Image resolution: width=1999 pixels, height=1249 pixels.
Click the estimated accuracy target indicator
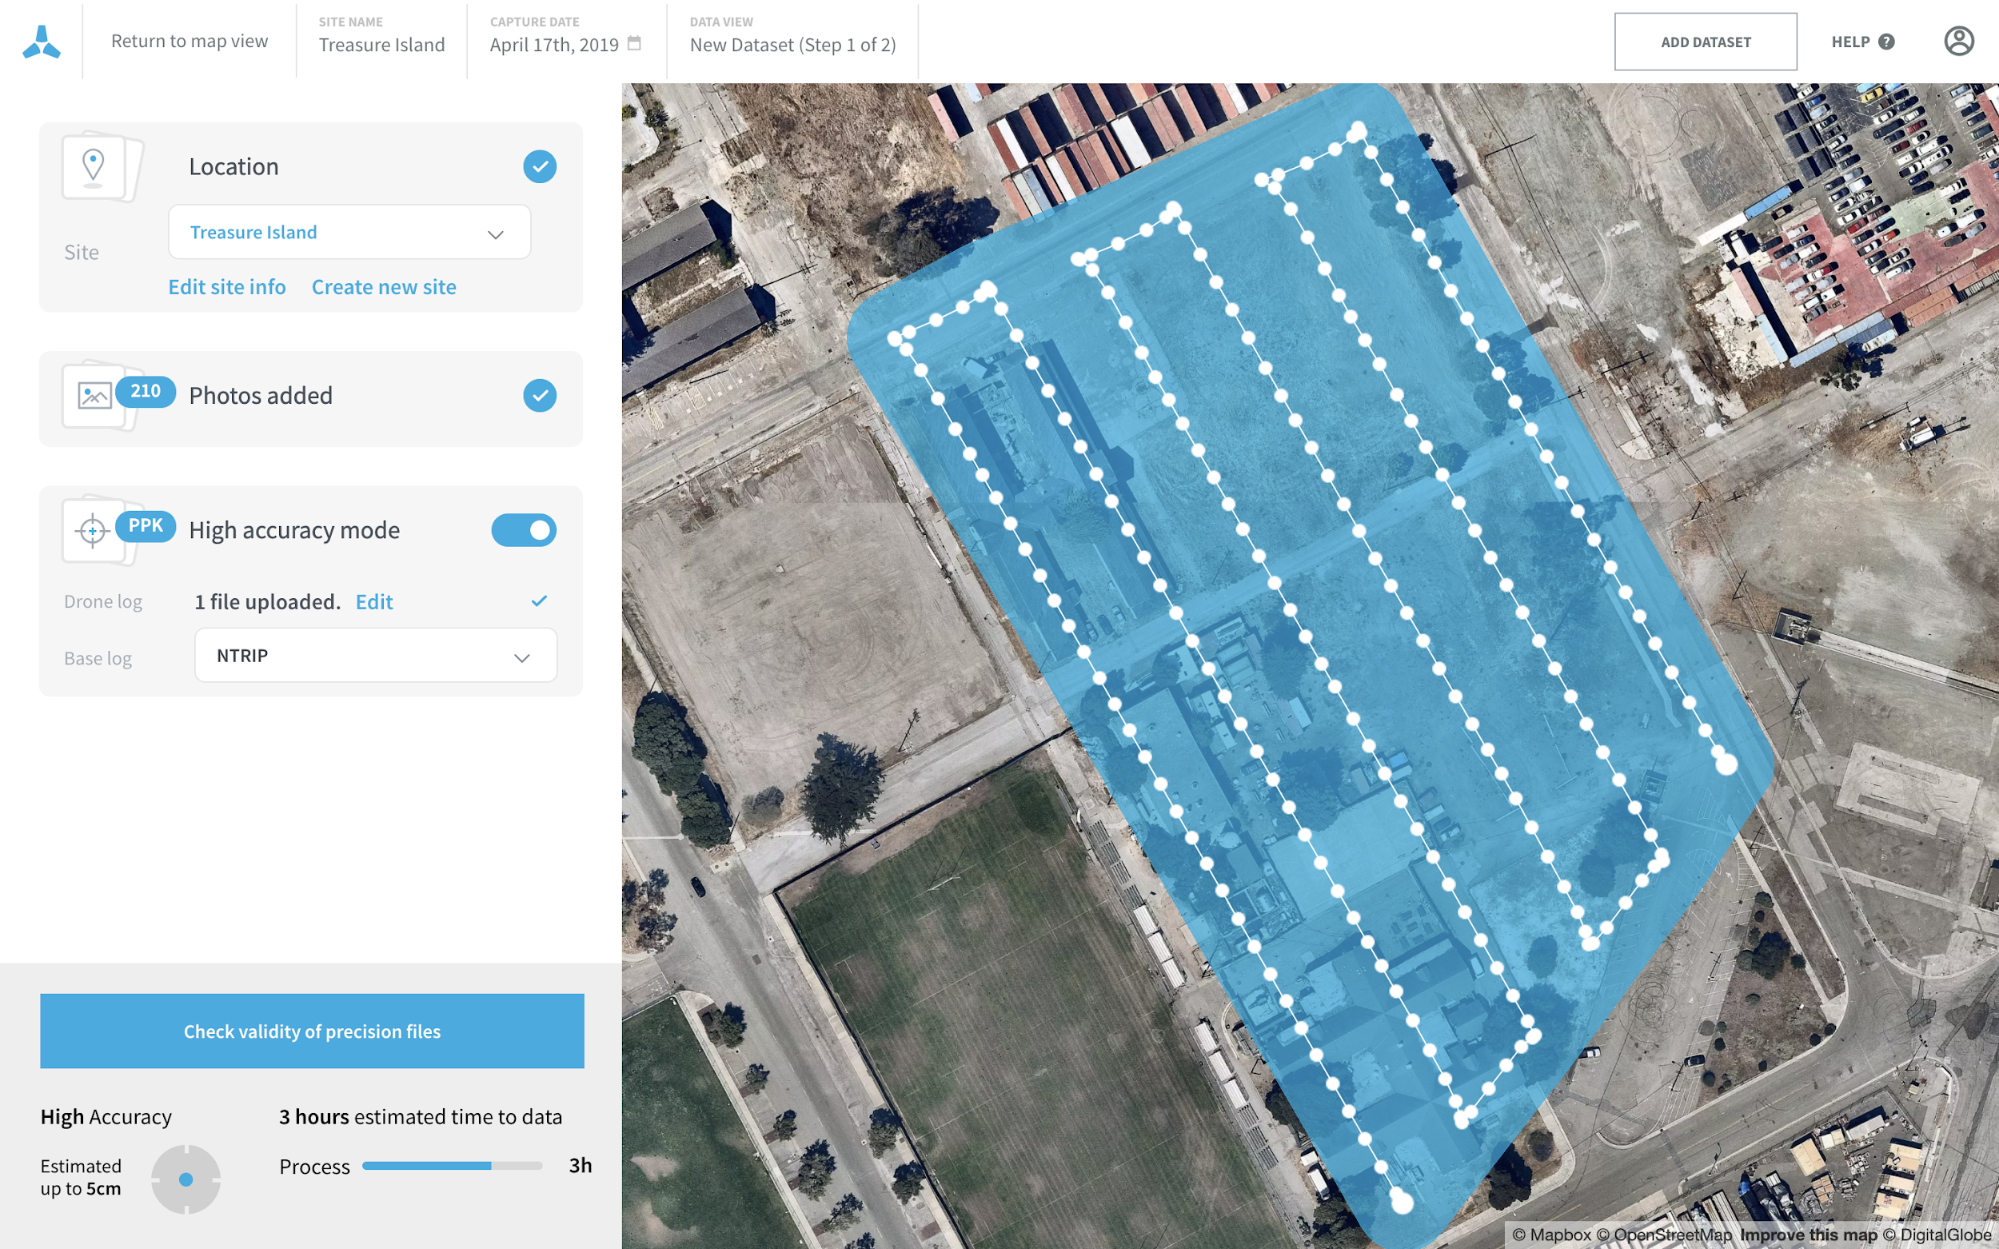(186, 1179)
